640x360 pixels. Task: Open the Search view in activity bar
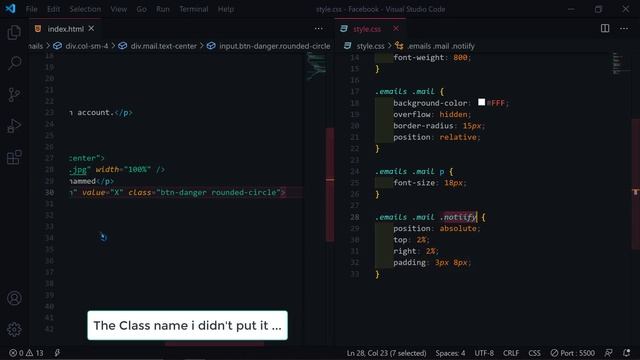[x=14, y=63]
